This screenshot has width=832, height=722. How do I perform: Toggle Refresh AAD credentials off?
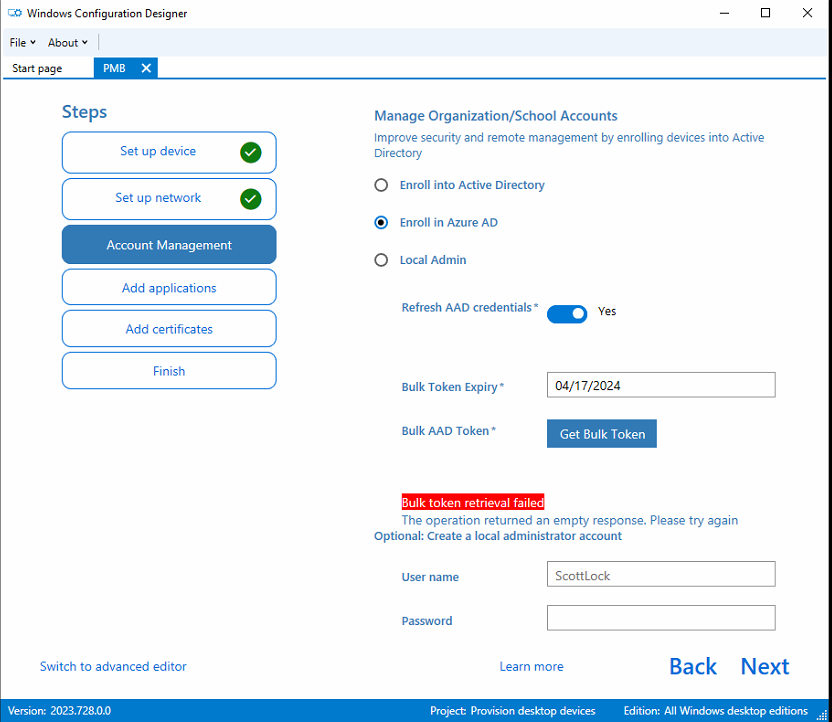[x=567, y=313]
